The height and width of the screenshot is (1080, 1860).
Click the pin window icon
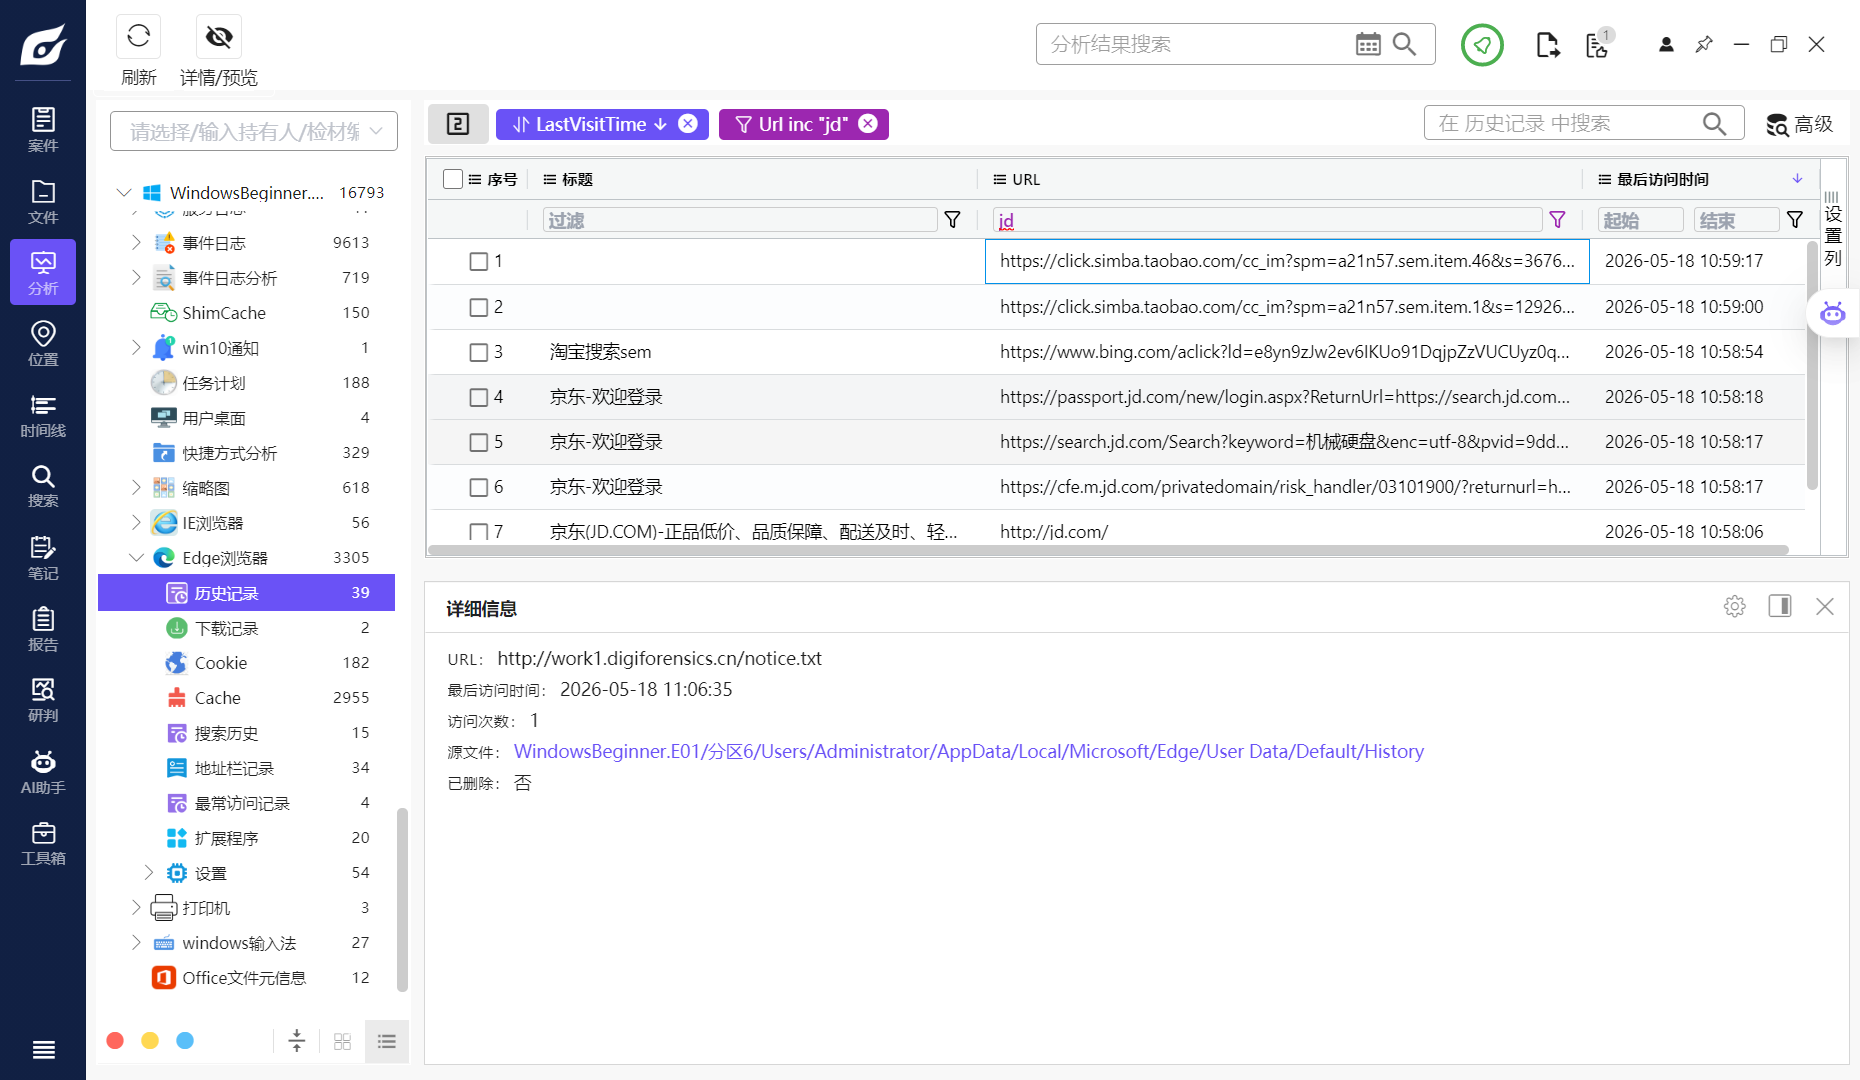(1704, 44)
